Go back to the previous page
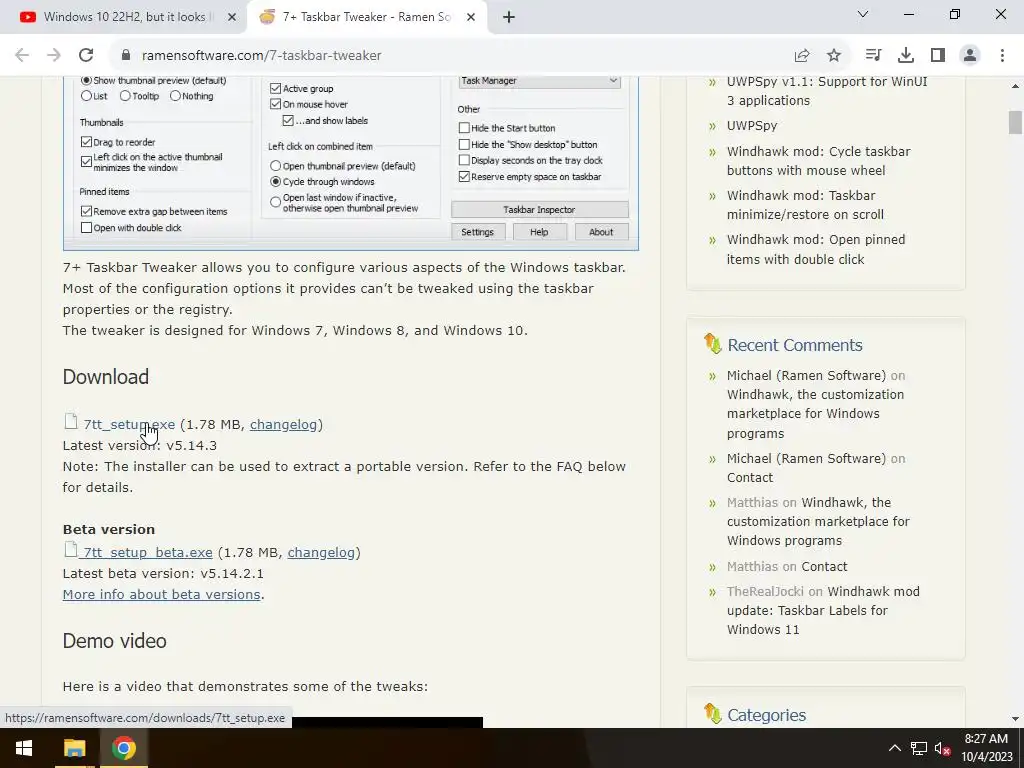1024x768 pixels. coord(22,56)
